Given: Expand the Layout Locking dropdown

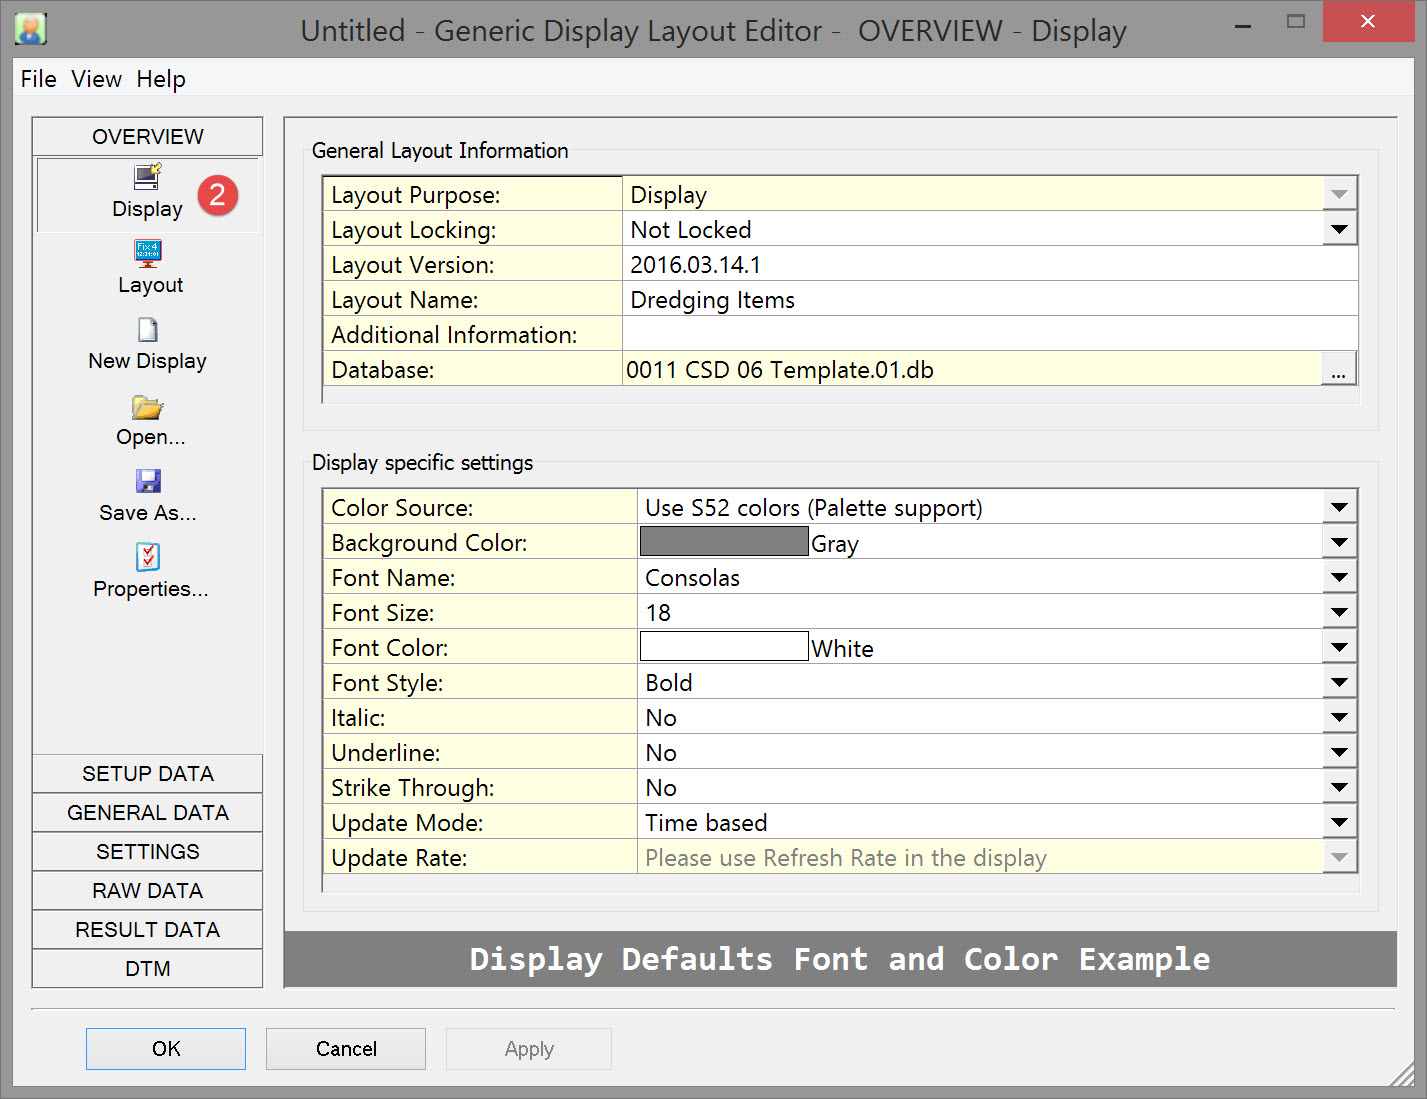Looking at the screenshot, I should tap(1339, 229).
